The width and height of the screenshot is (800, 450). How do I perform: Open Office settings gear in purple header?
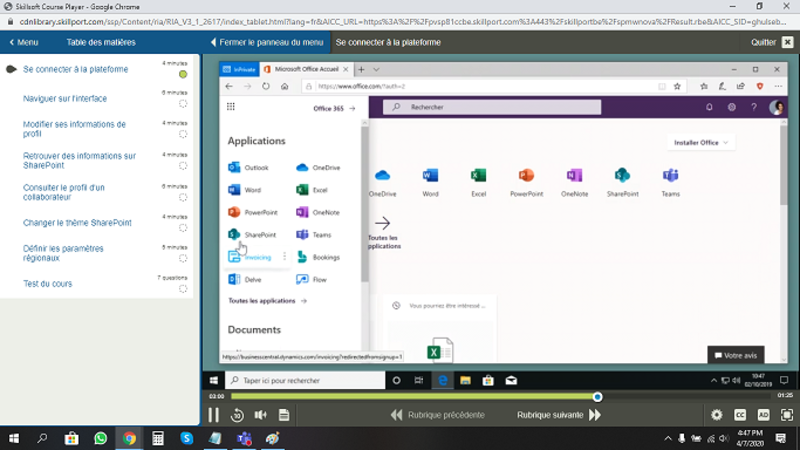tap(732, 107)
